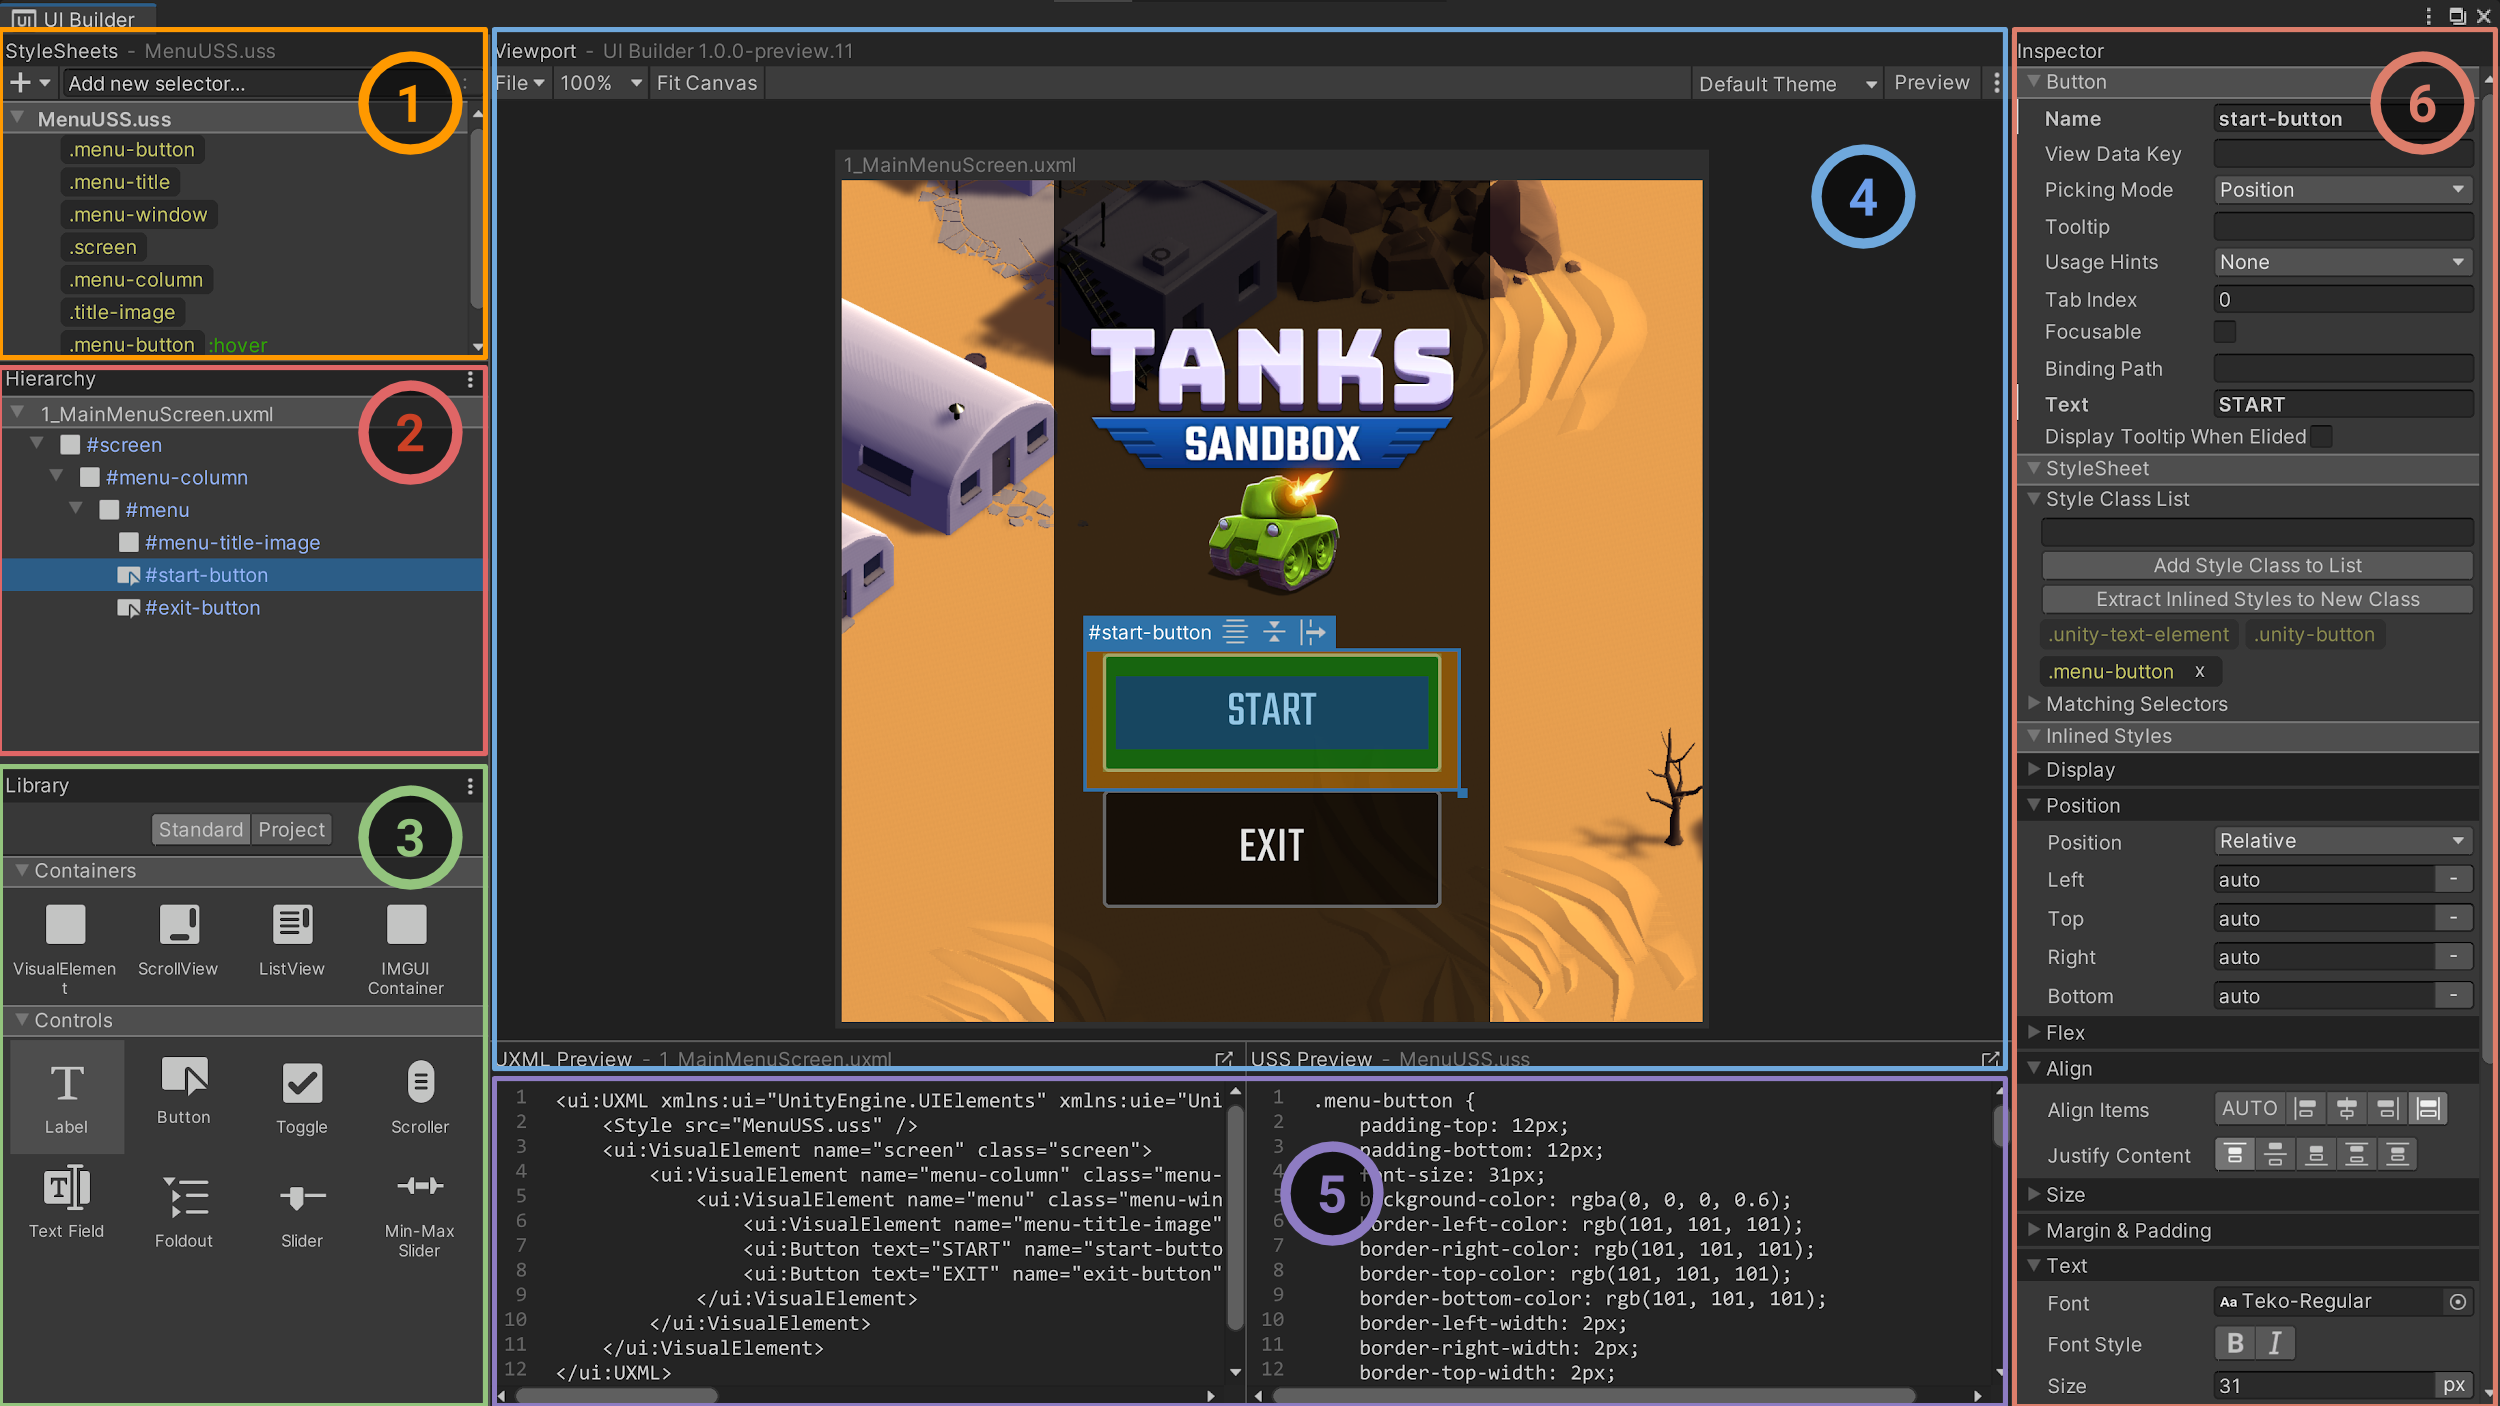
Task: Click the Fit Canvas button in viewport toolbar
Action: click(706, 82)
